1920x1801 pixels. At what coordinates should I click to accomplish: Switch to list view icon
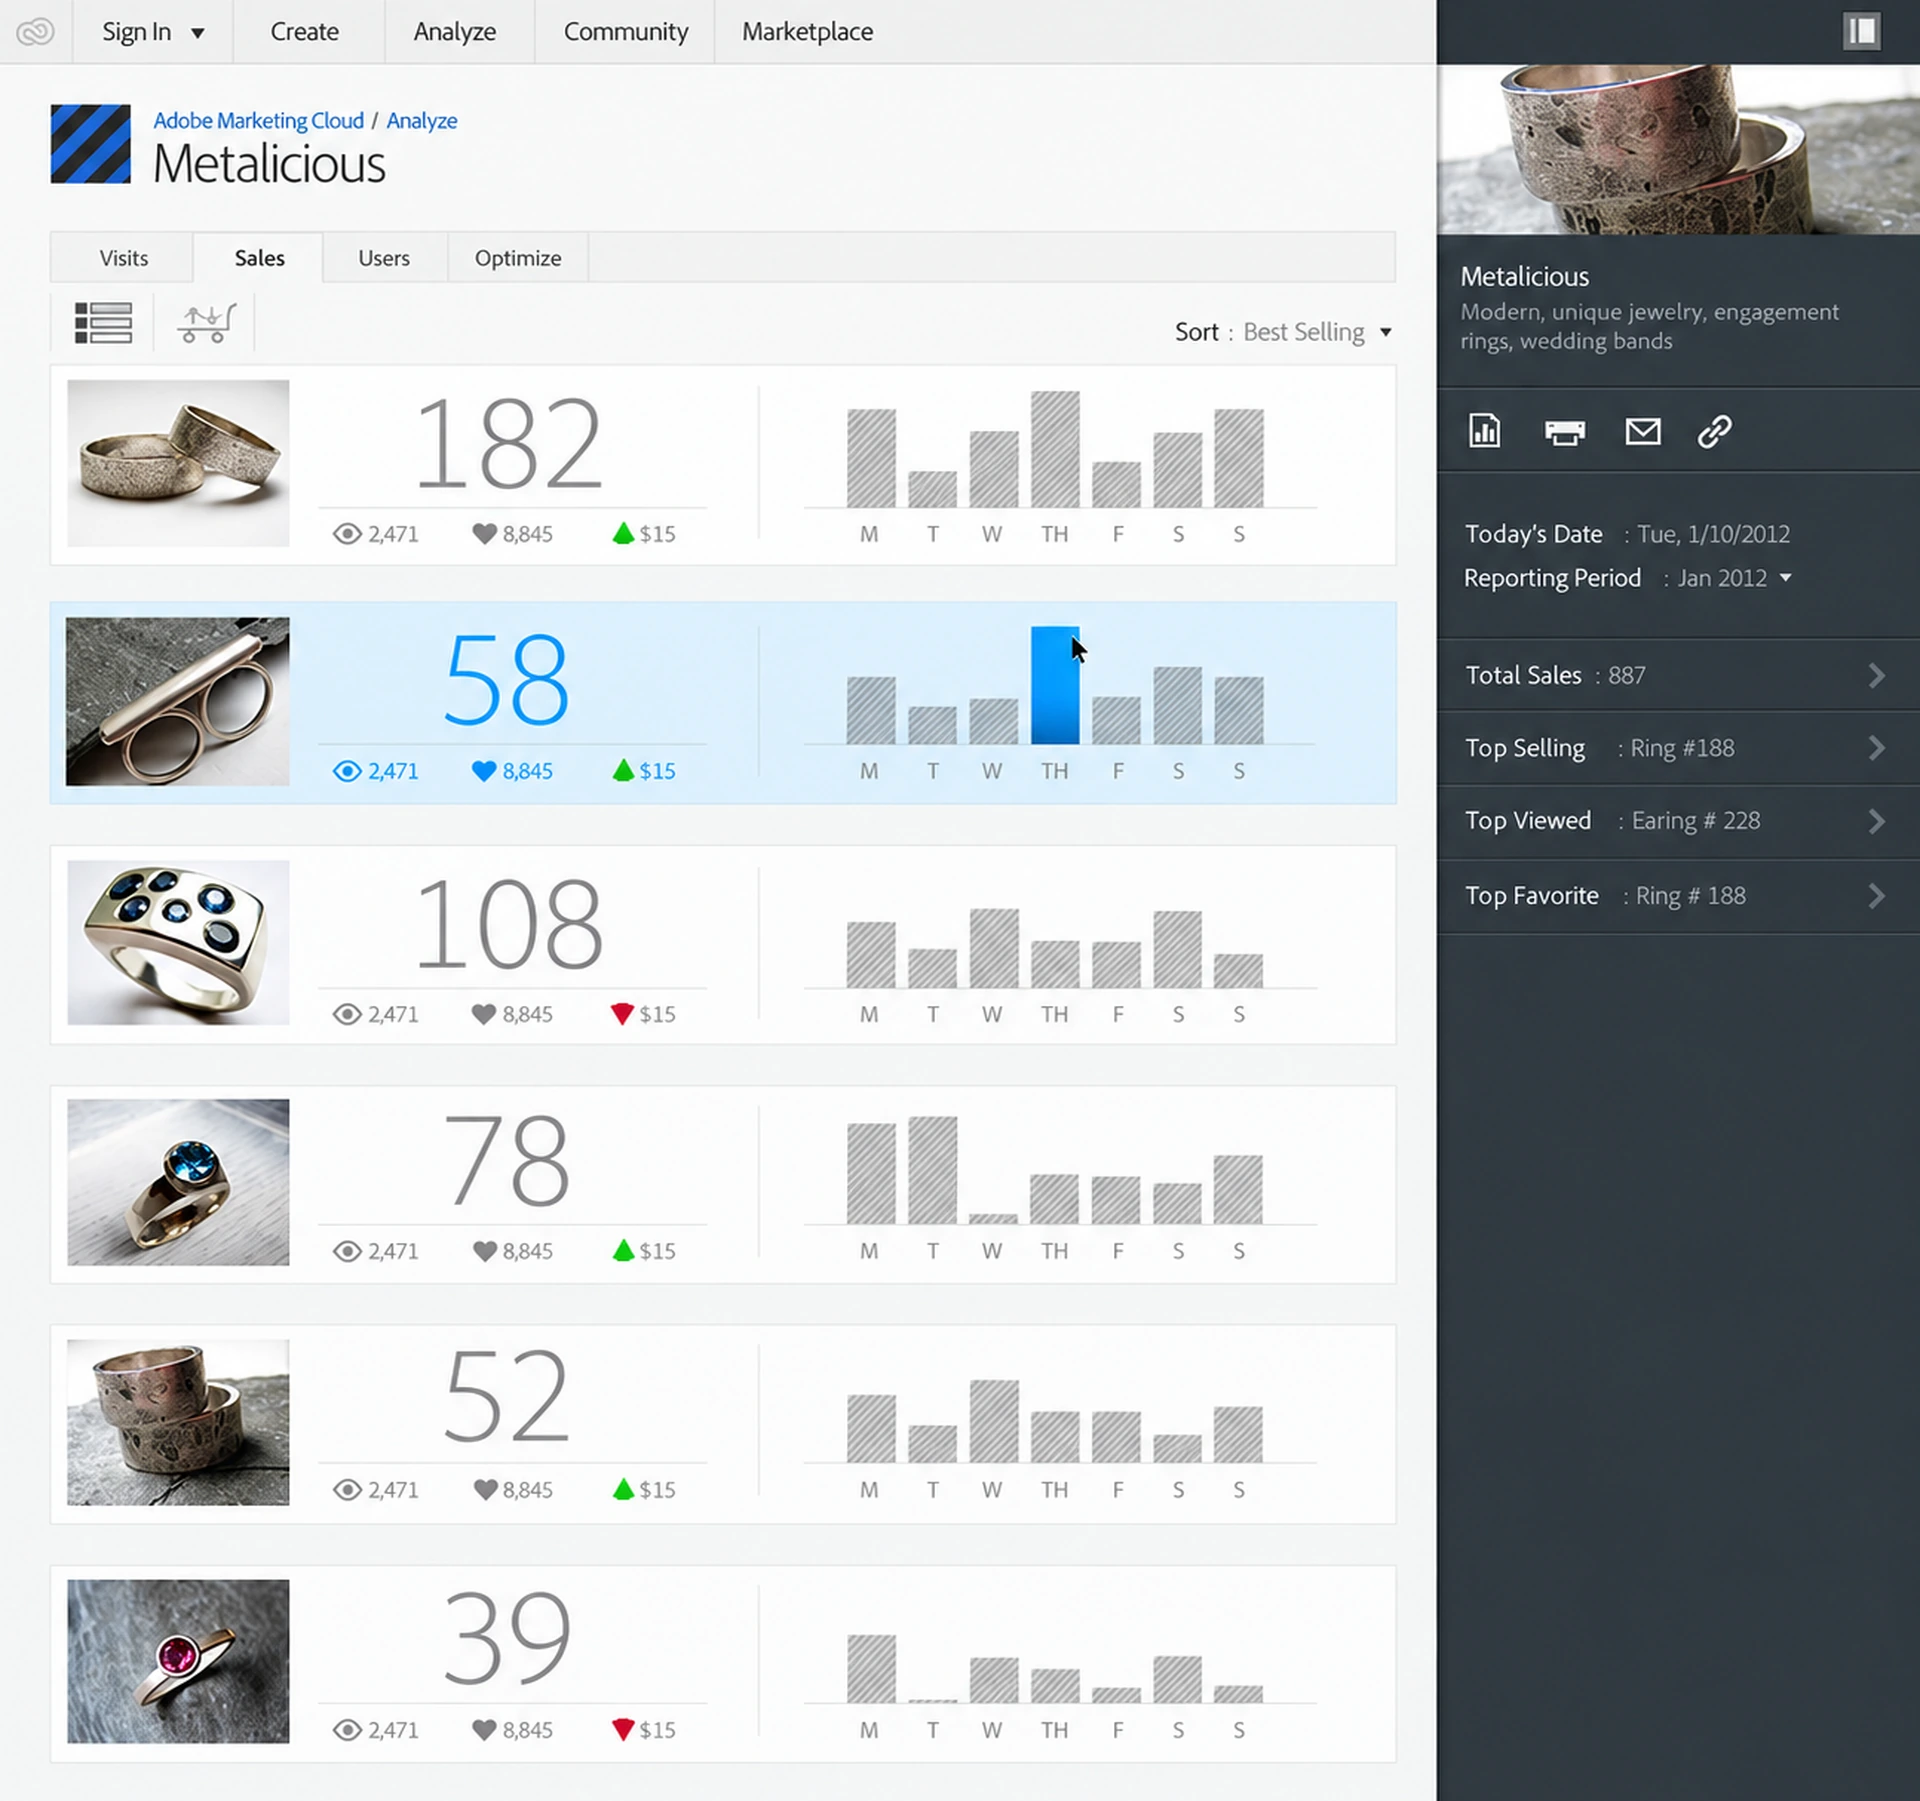point(103,323)
